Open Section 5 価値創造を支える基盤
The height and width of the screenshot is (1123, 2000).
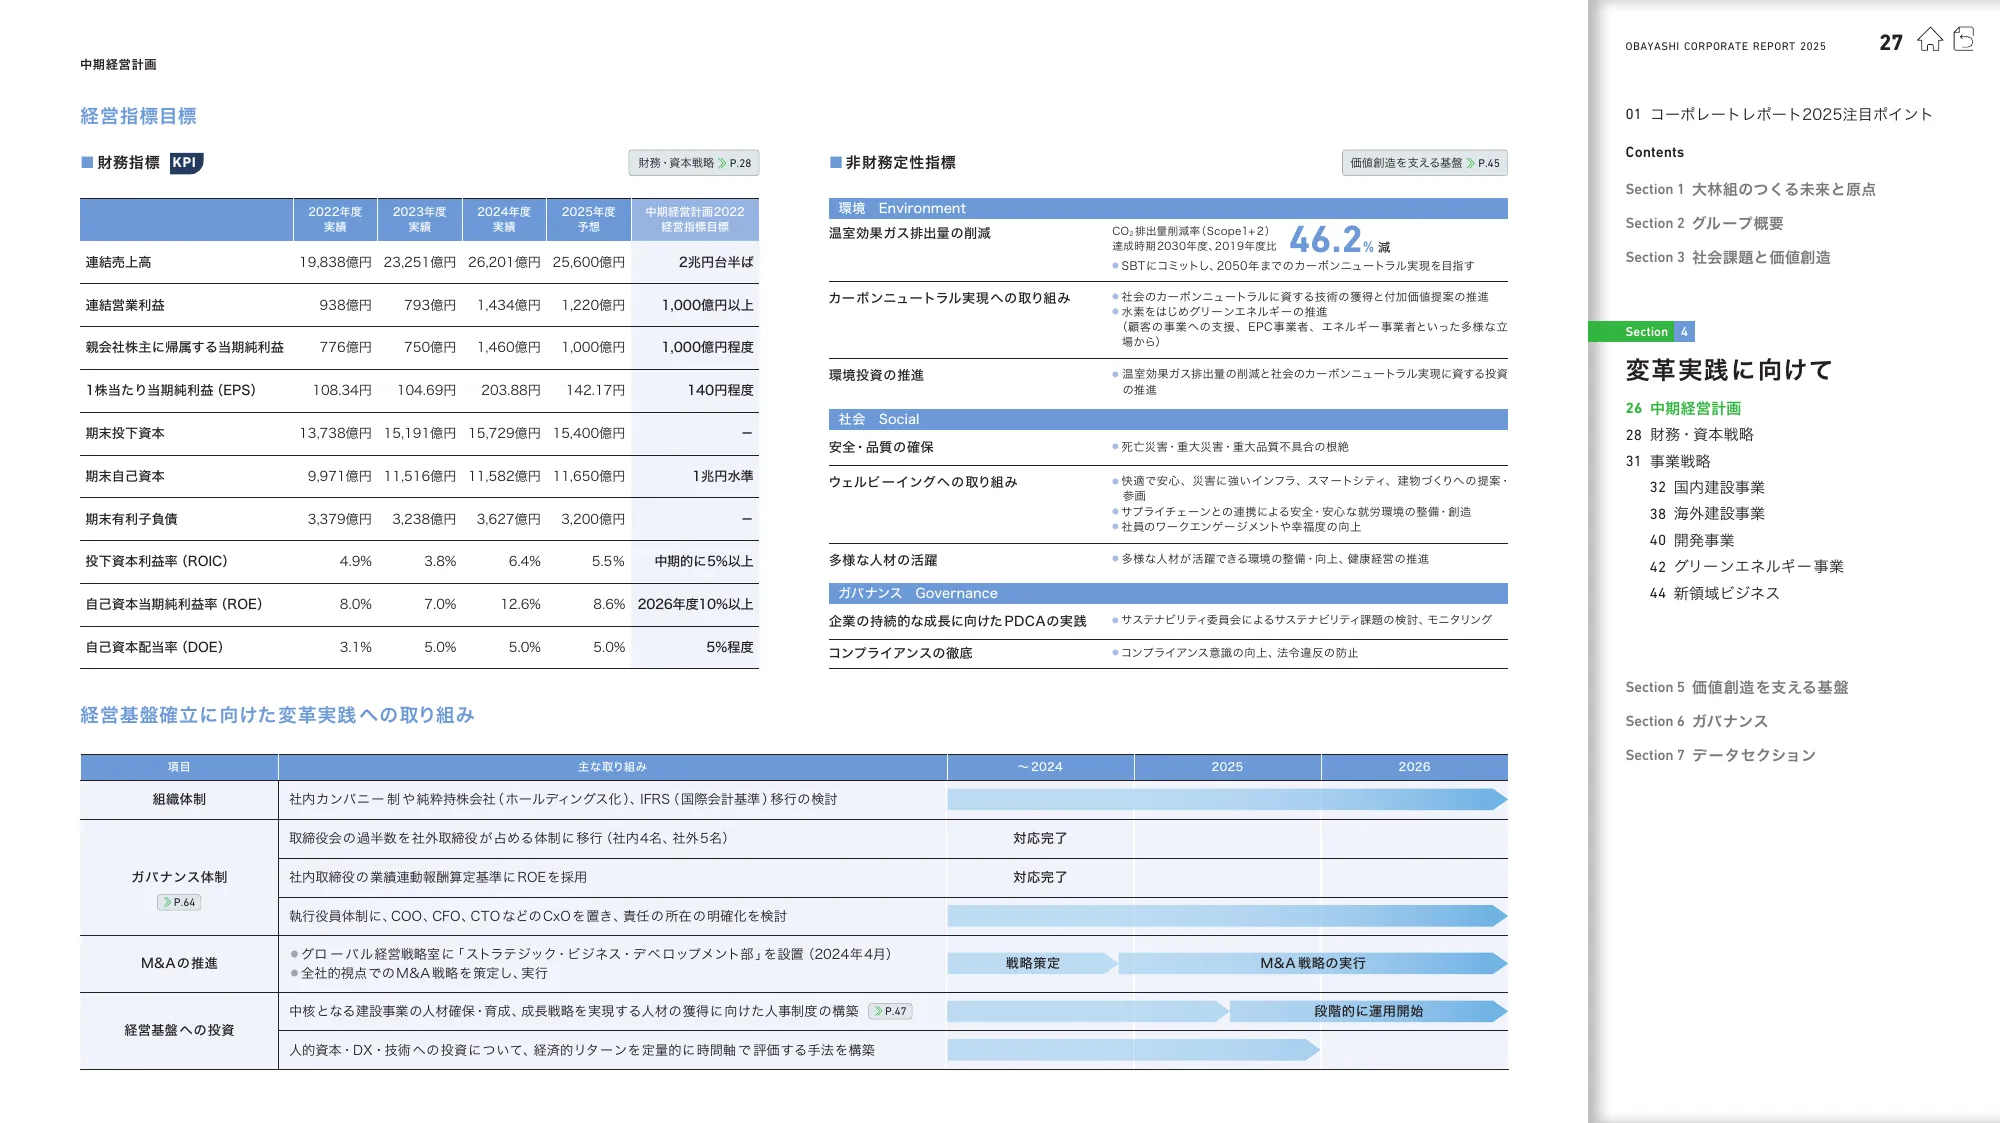[1736, 687]
